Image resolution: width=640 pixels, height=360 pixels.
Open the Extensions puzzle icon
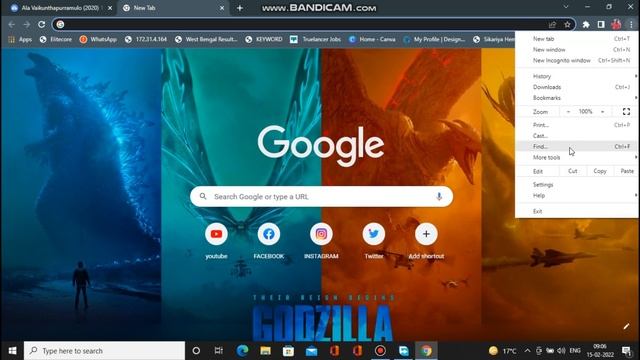(586, 24)
